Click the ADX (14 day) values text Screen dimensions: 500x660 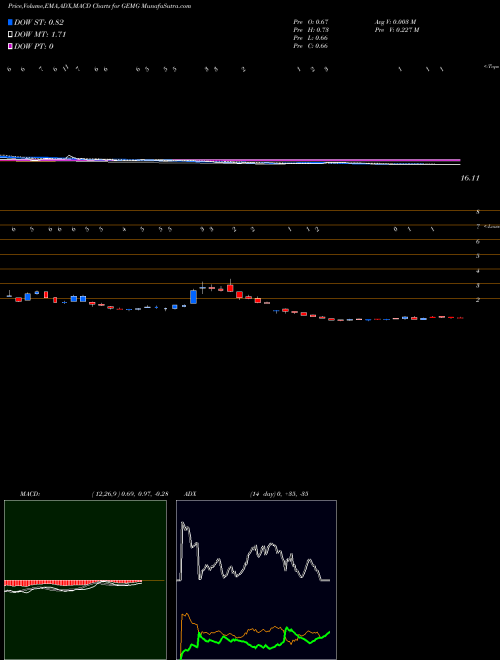pos(279,494)
